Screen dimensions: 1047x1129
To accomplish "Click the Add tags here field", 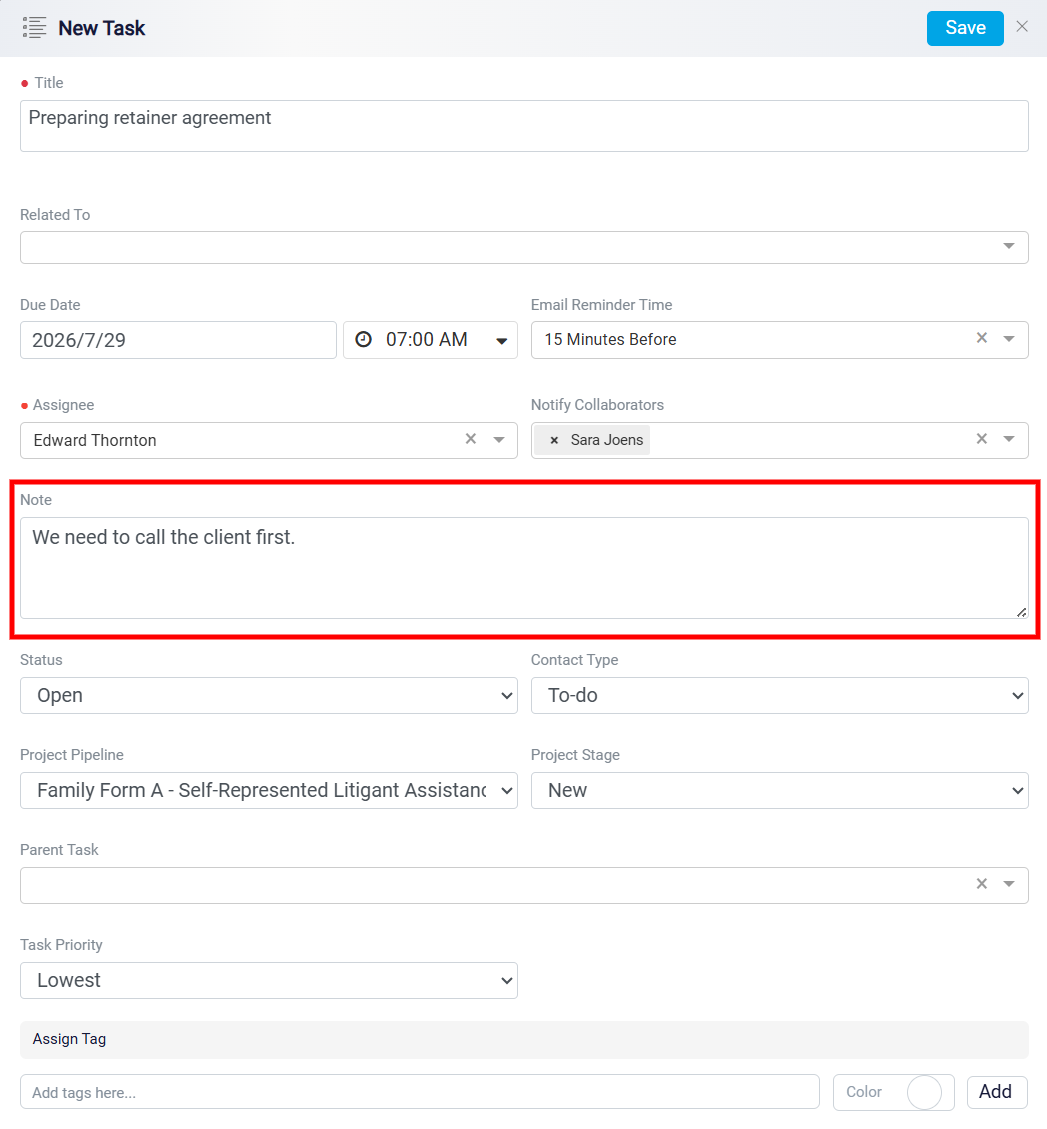I will (x=420, y=1092).
